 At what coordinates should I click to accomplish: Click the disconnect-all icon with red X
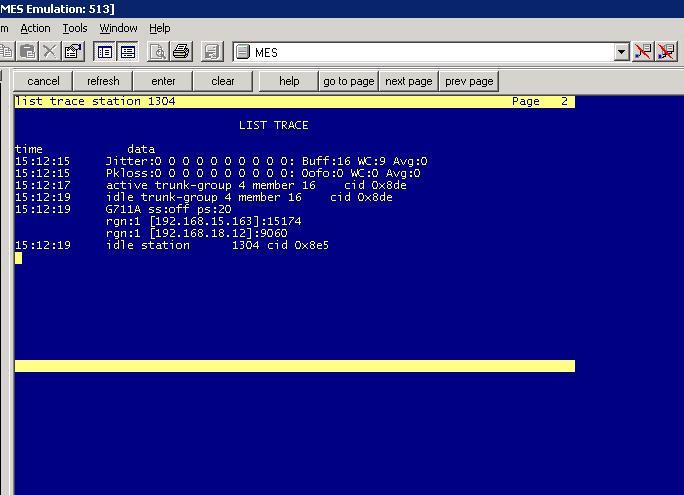(667, 52)
